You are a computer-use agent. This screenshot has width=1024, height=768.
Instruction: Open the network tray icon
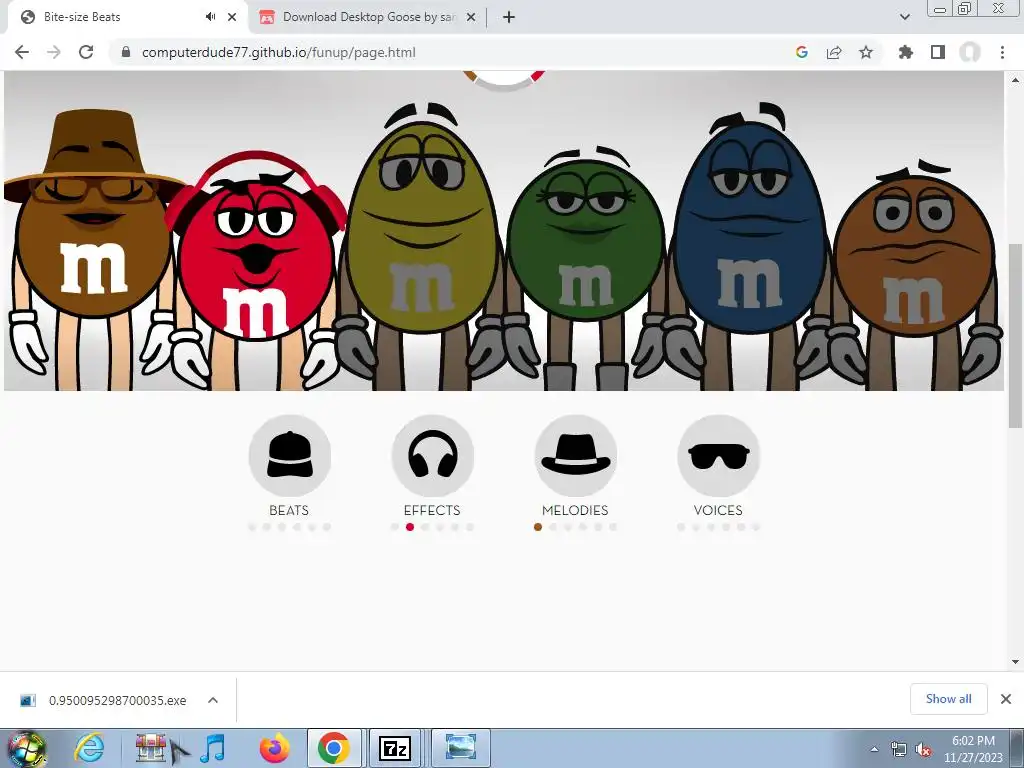coord(899,749)
